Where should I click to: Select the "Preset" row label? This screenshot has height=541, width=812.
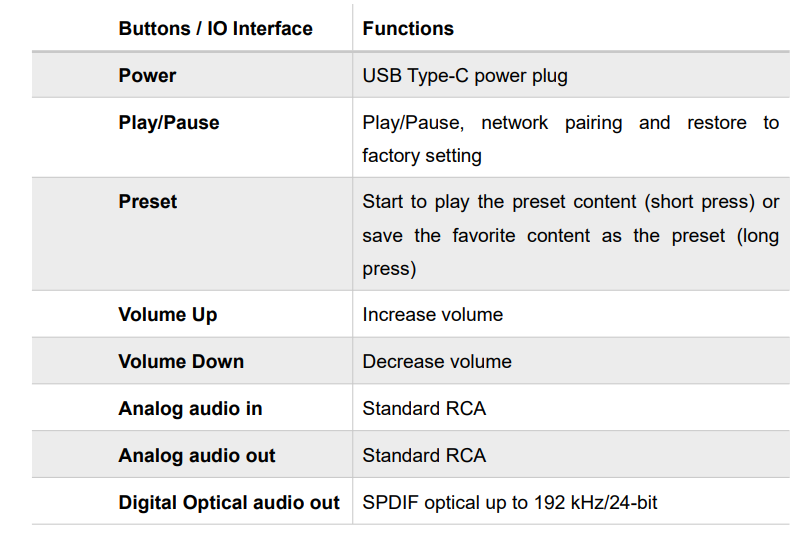click(x=148, y=201)
